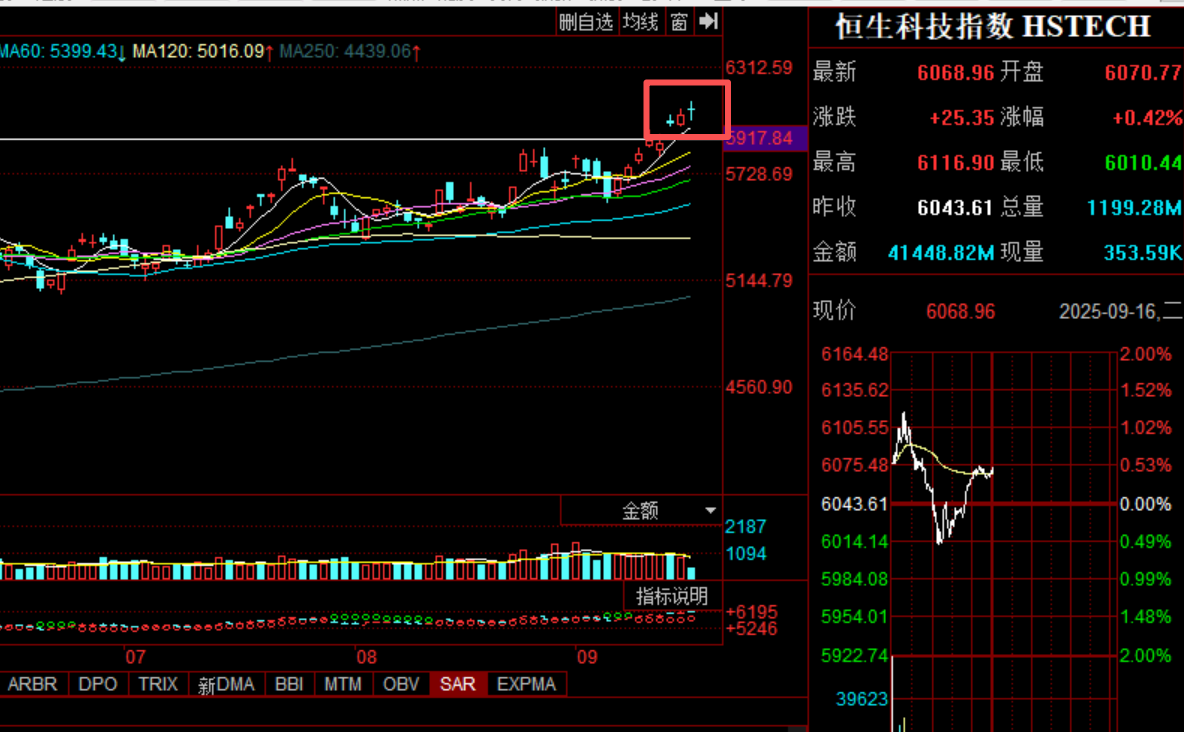Viewport: 1184px width, 732px height.
Task: Click the 窗 window button
Action: coord(679,22)
